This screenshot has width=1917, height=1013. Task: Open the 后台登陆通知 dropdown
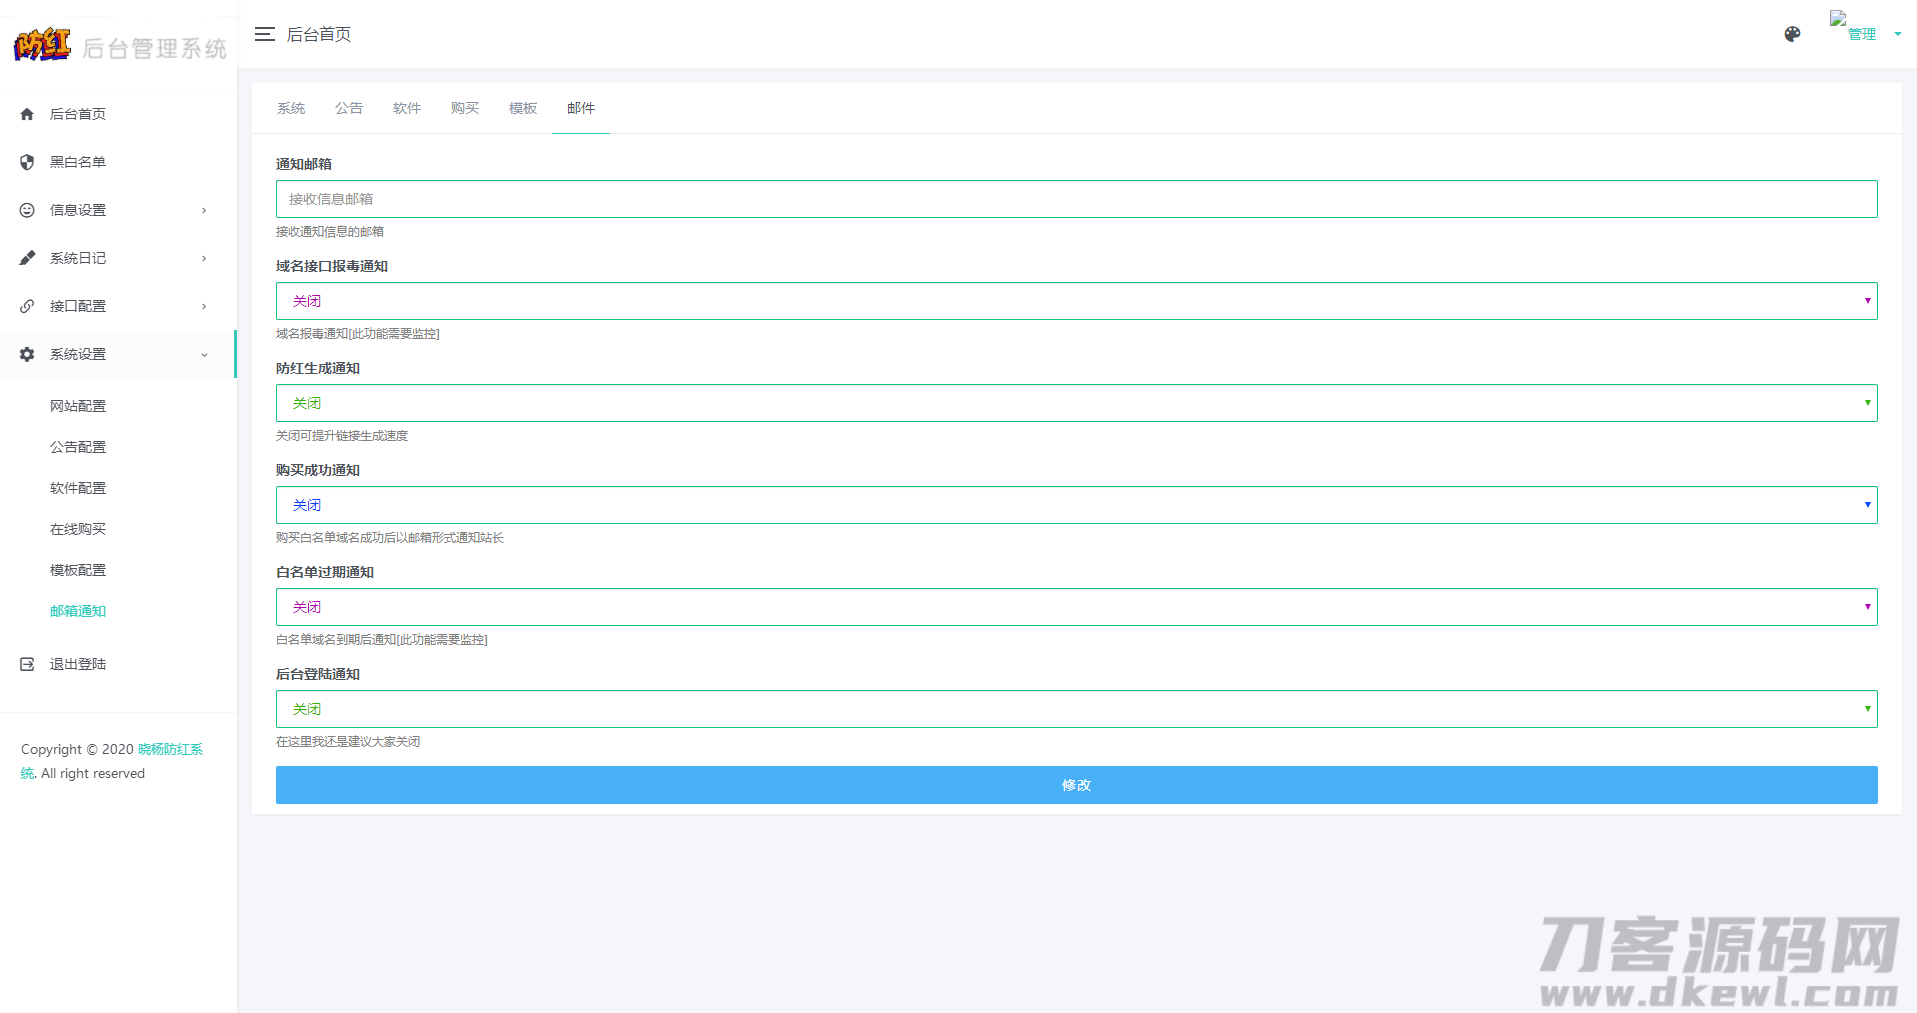pyautogui.click(x=1076, y=709)
